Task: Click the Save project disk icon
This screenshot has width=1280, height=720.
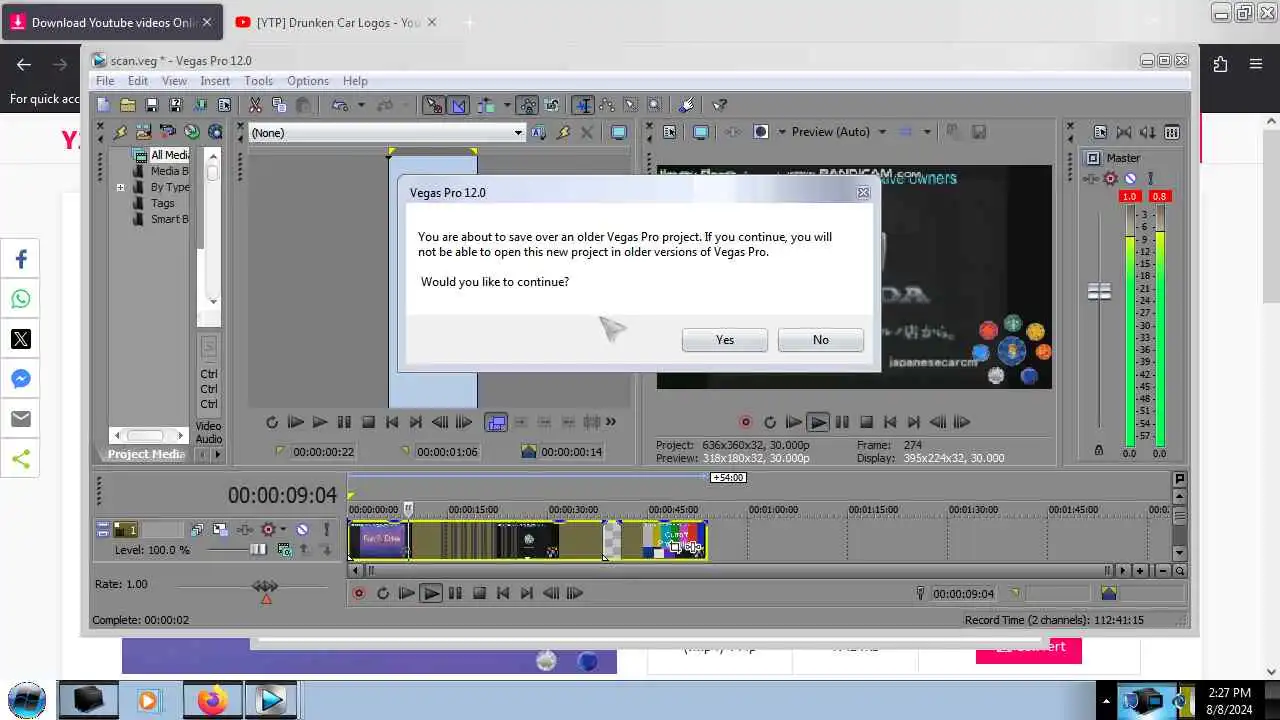Action: [151, 105]
